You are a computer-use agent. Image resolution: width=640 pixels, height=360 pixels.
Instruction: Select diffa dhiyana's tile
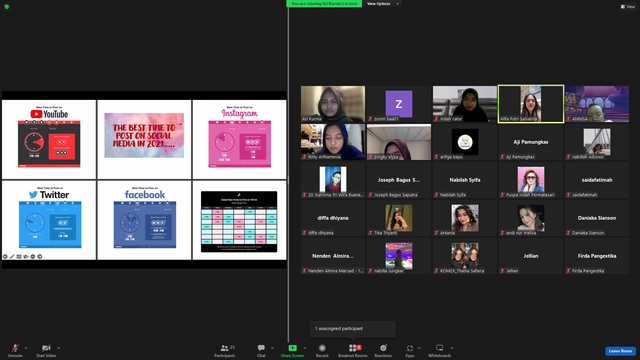[x=333, y=218]
